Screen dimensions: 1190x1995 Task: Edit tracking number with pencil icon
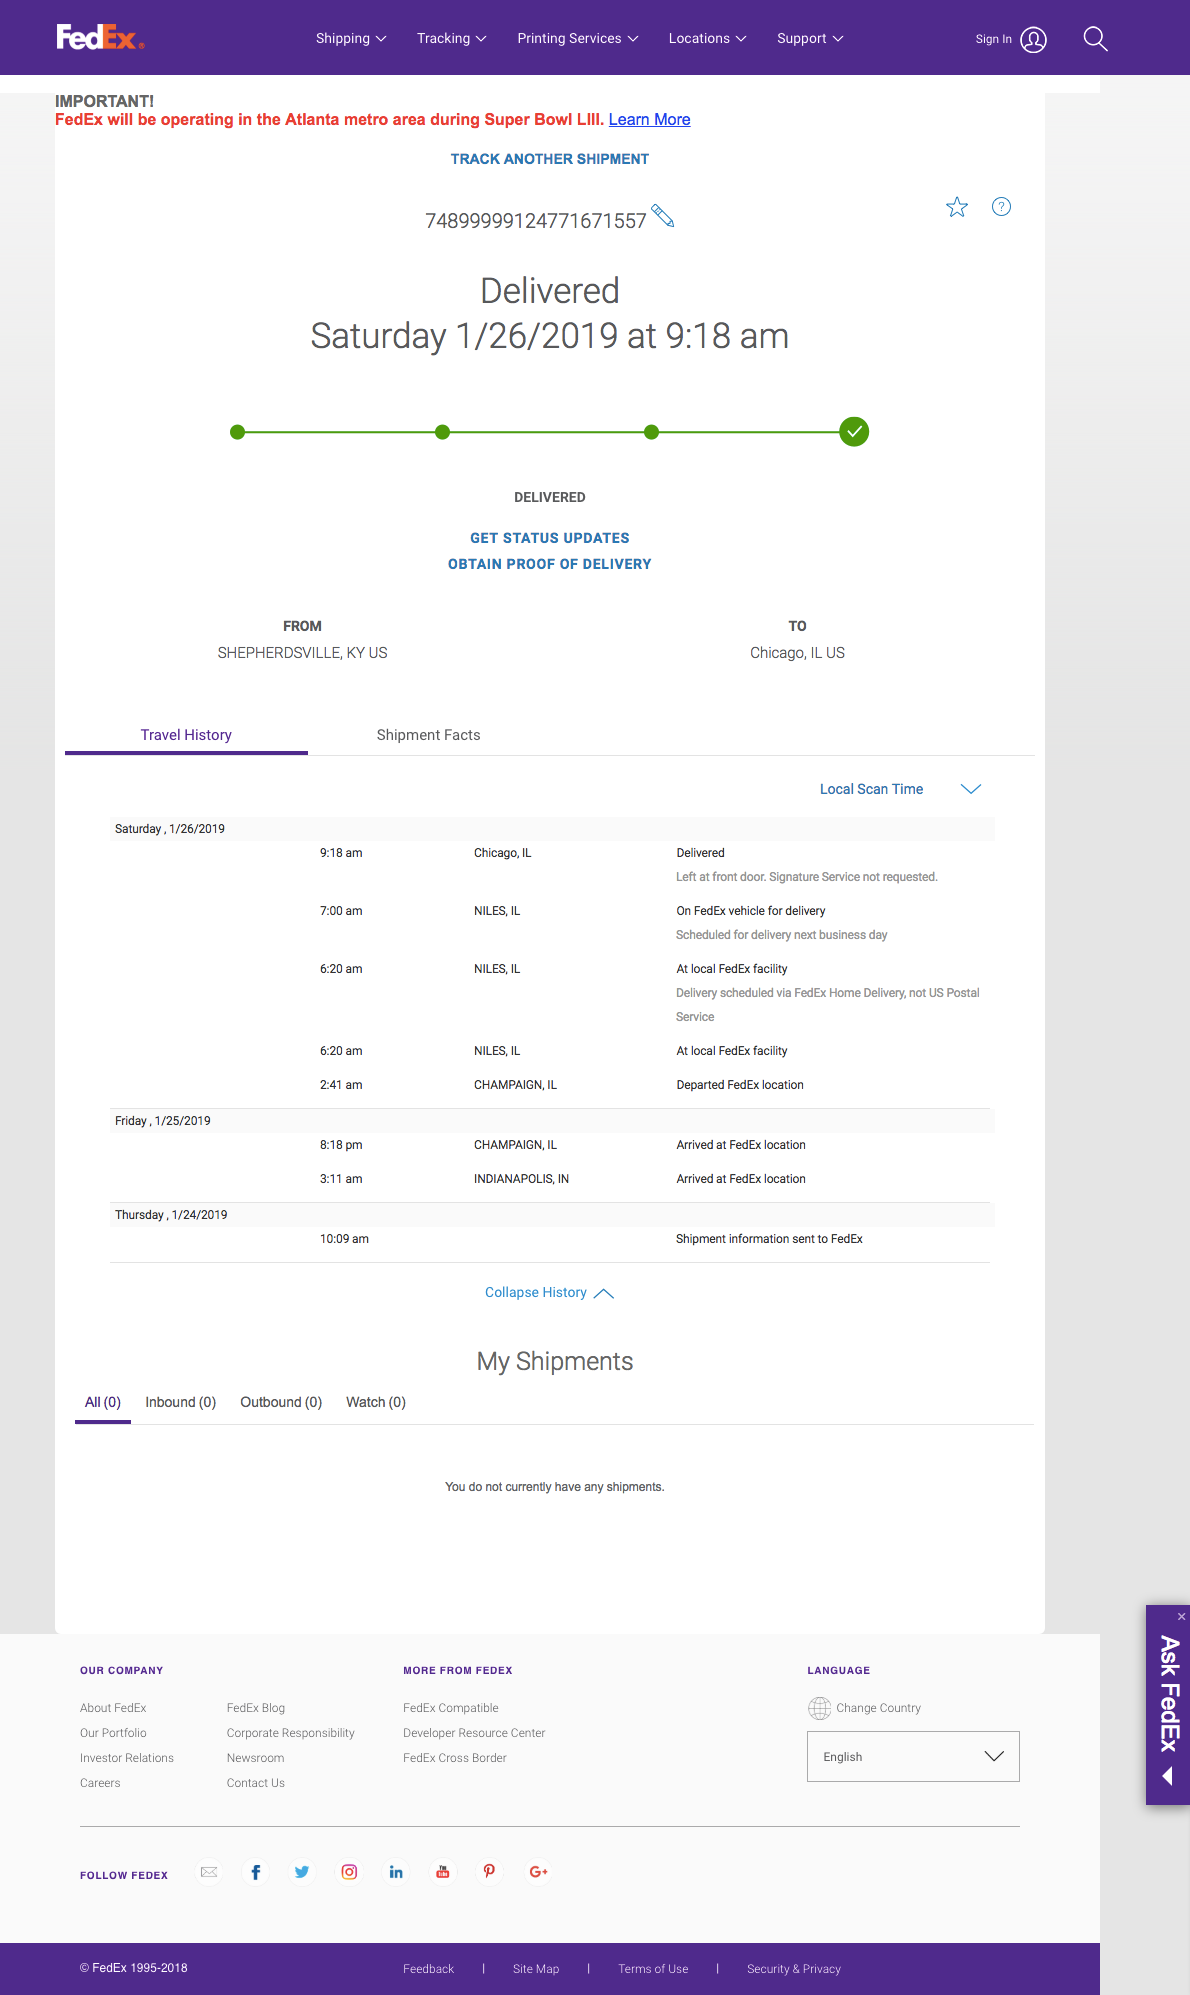[x=663, y=215]
